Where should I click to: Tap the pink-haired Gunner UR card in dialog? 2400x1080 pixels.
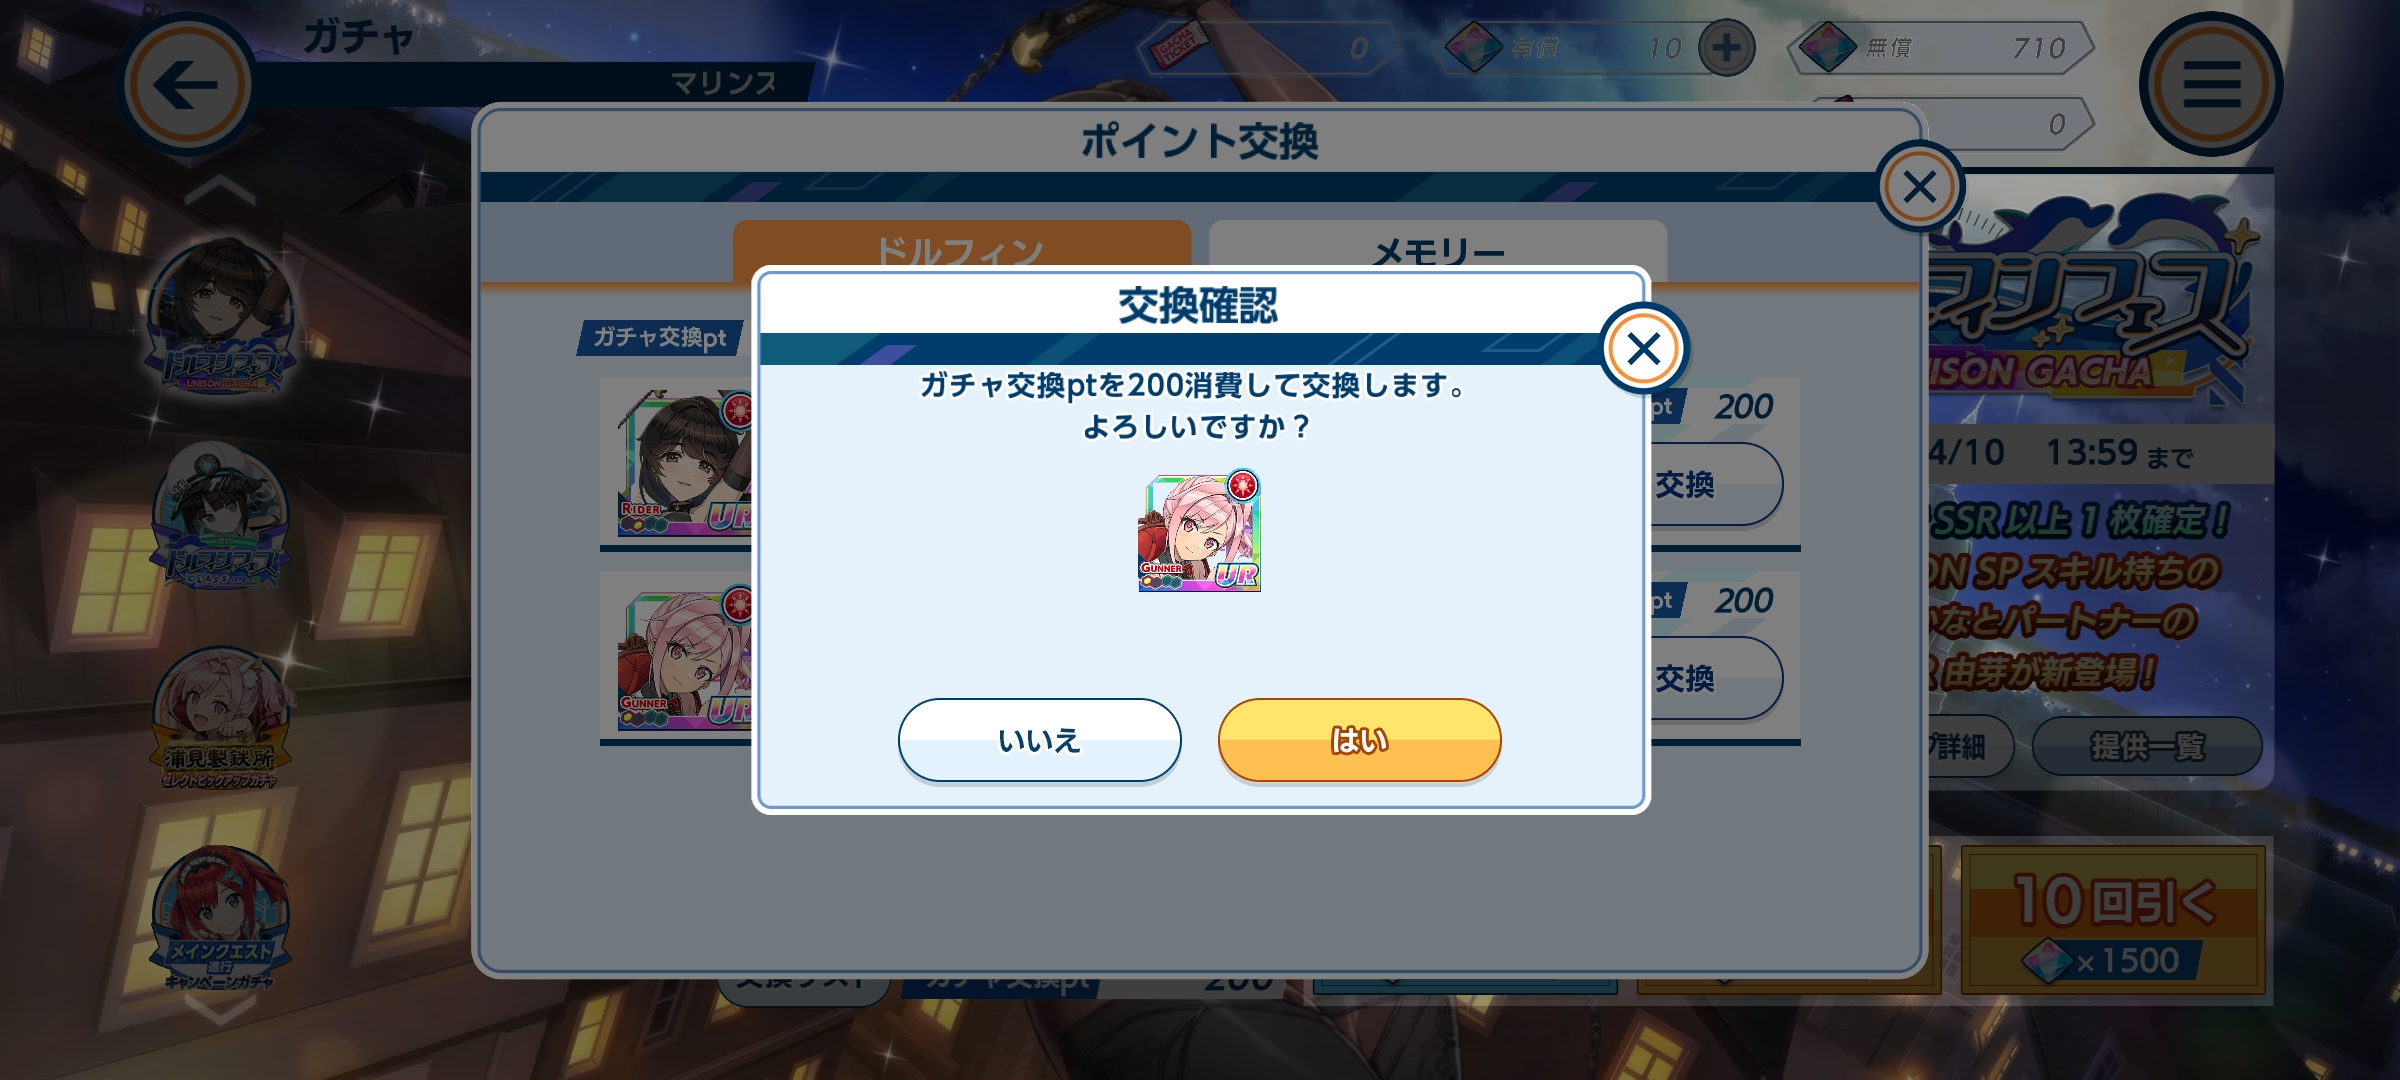pyautogui.click(x=1199, y=532)
